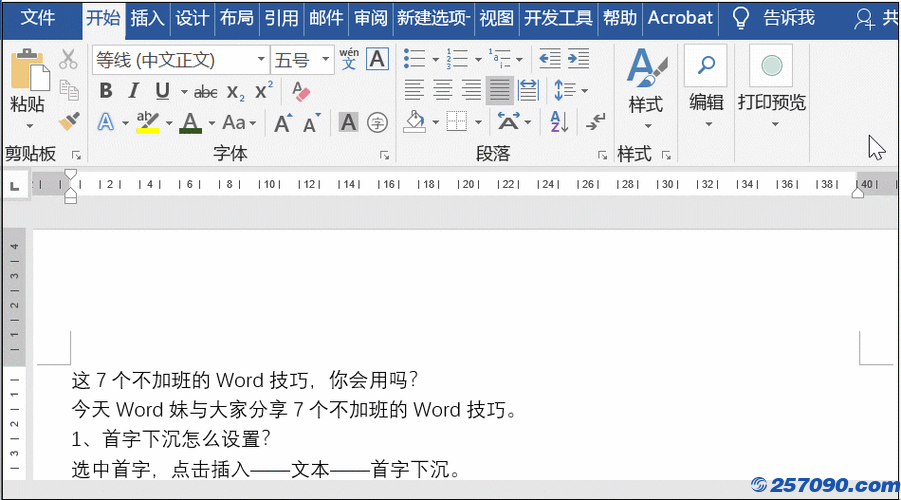This screenshot has width=901, height=500.
Task: Open the Paragraph dialog launcher
Action: point(602,155)
